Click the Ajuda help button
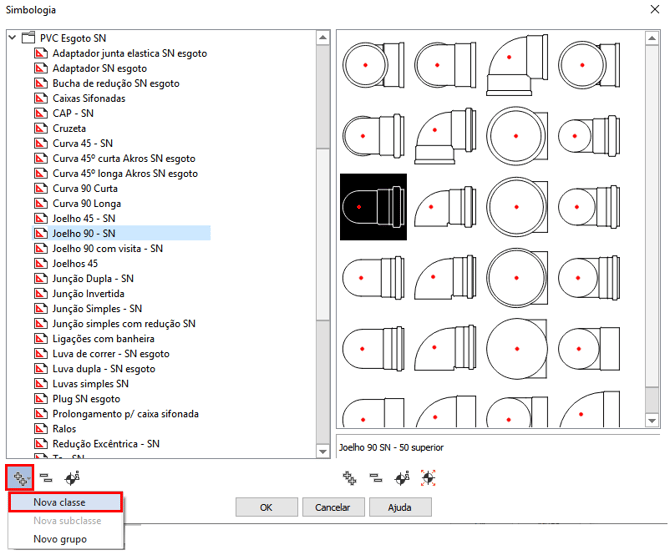 click(x=399, y=507)
